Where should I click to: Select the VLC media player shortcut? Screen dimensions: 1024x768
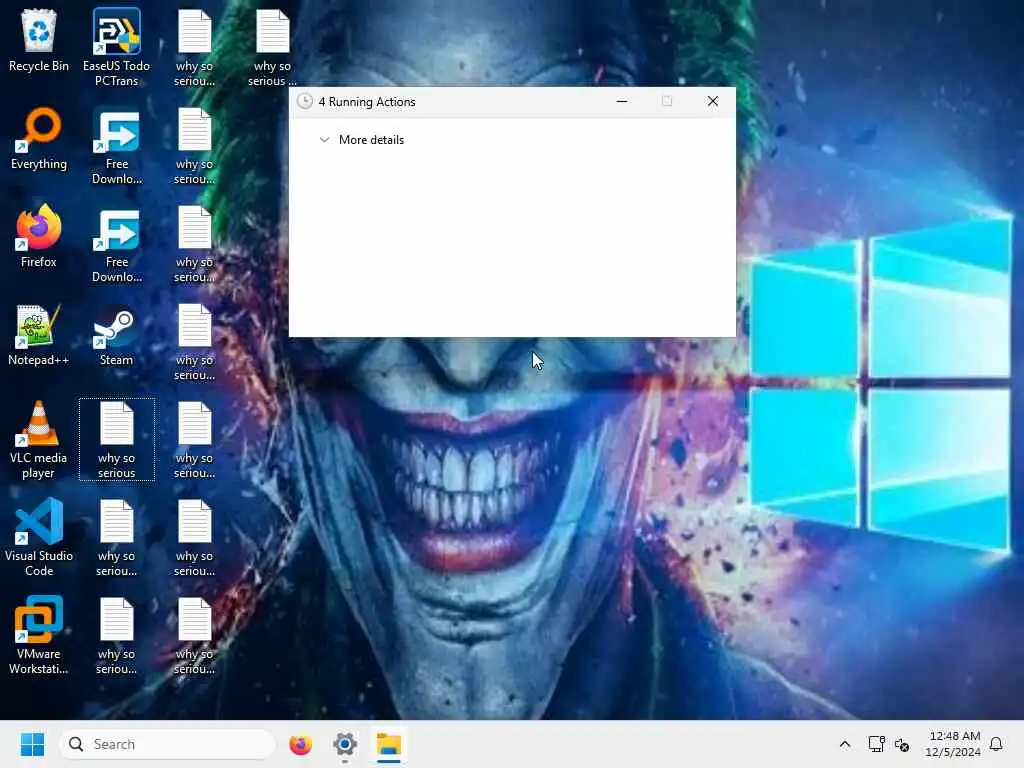[x=39, y=440]
